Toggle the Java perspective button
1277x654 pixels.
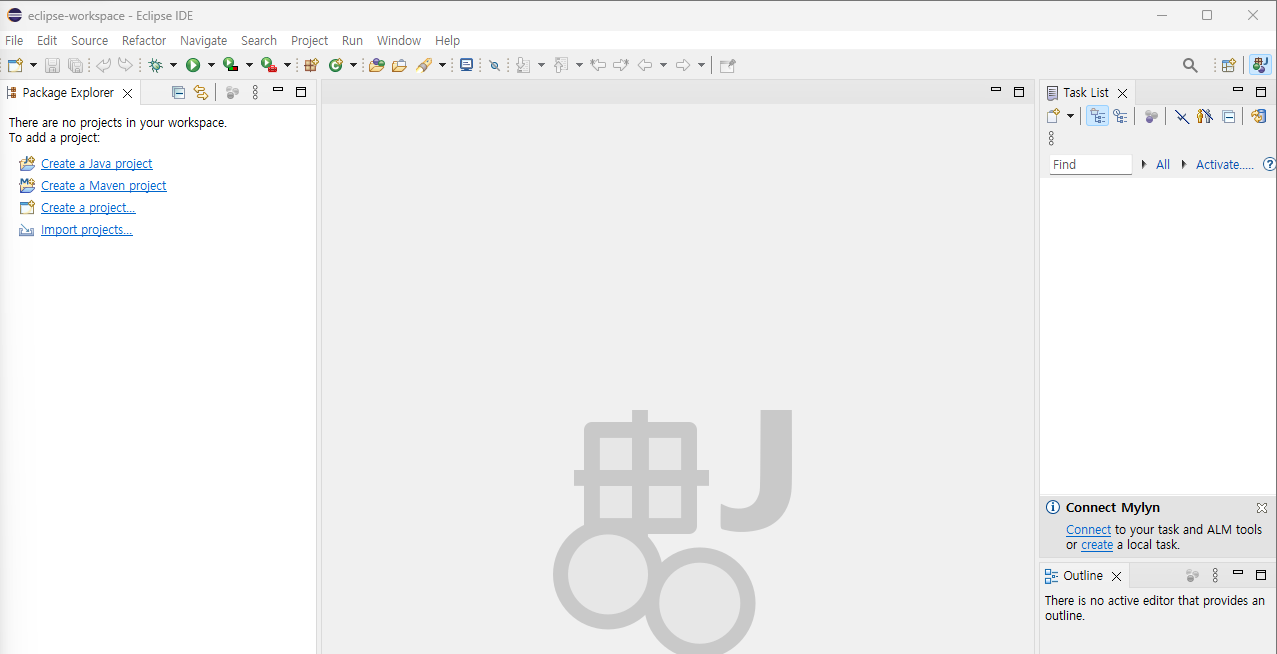point(1260,65)
